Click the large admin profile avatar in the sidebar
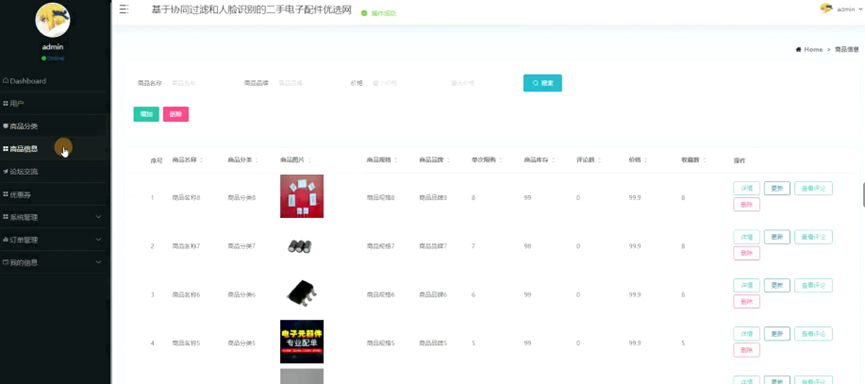Image resolution: width=865 pixels, height=384 pixels. tap(52, 20)
